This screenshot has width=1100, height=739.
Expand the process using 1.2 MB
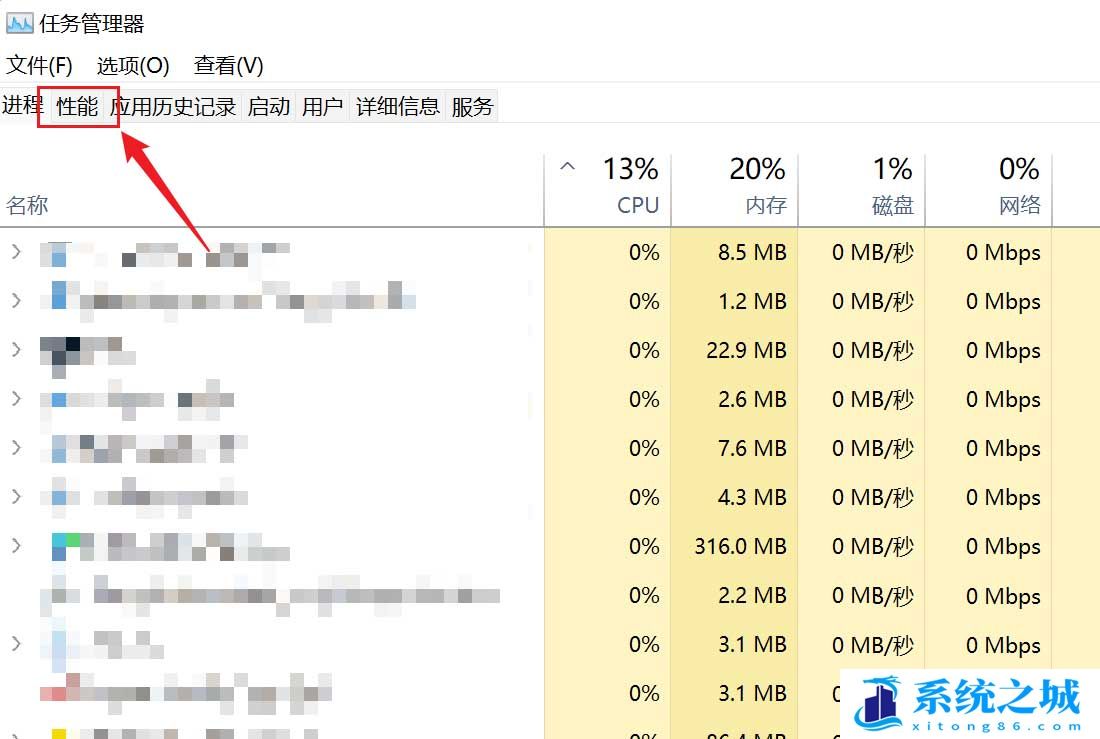(16, 301)
